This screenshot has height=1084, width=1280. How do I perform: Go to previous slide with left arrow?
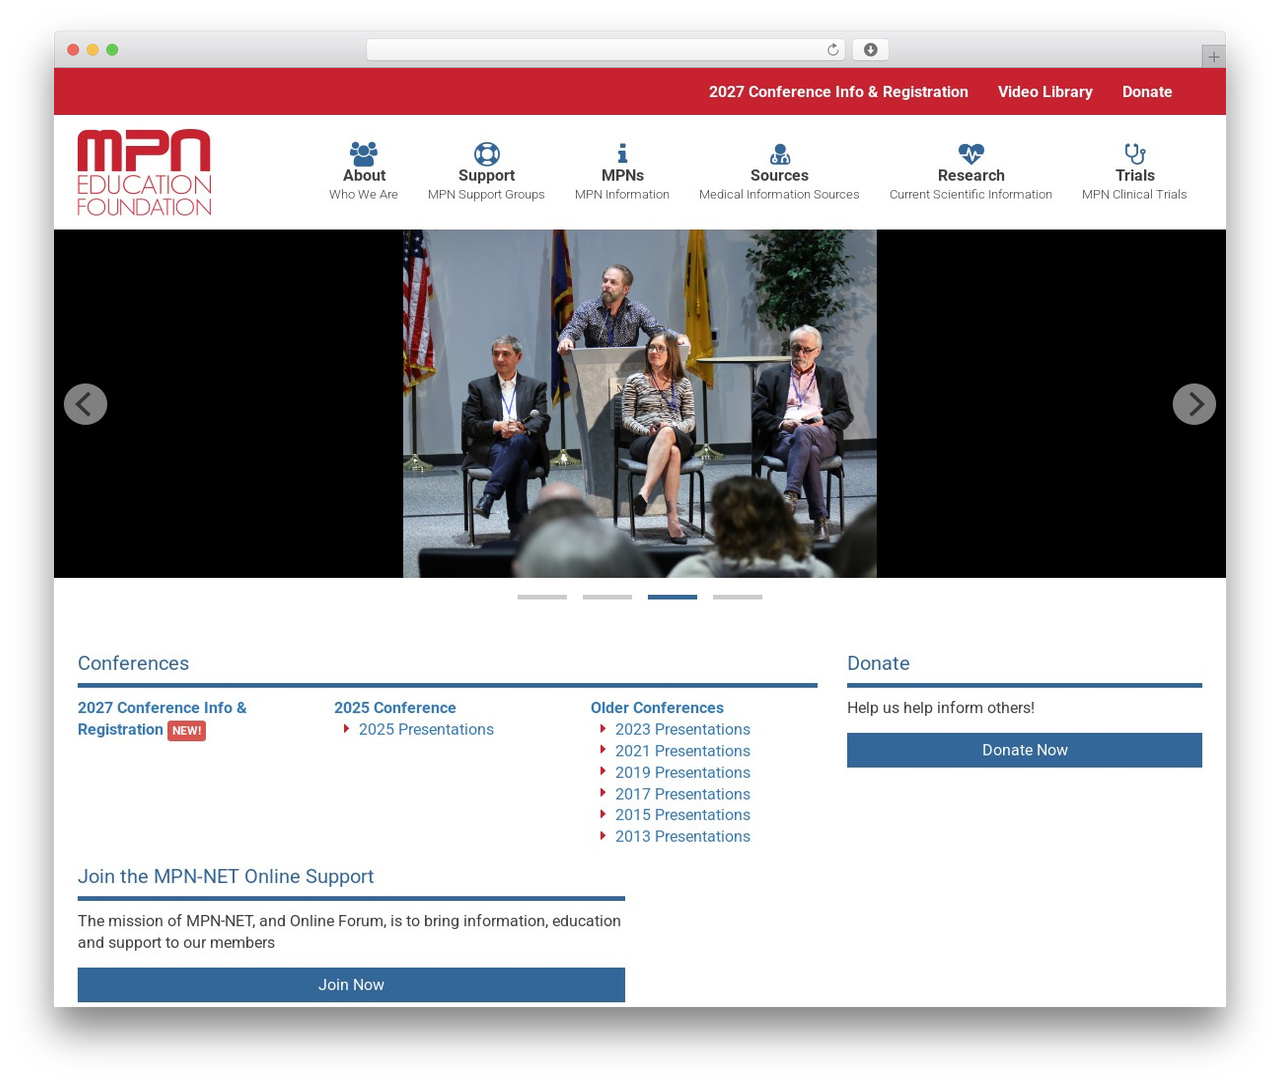pos(85,404)
